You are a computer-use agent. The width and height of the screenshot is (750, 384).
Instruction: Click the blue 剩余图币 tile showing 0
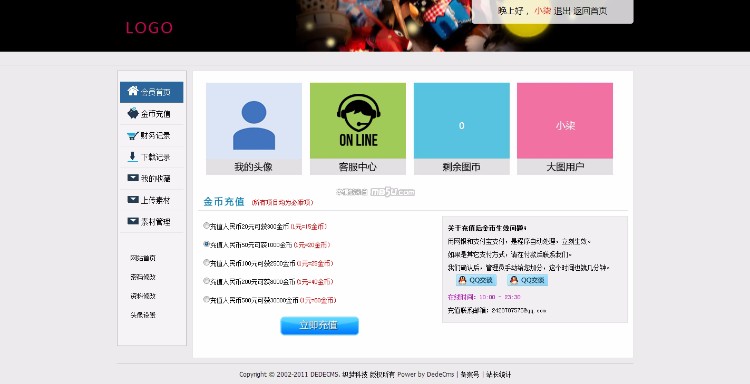coord(462,128)
